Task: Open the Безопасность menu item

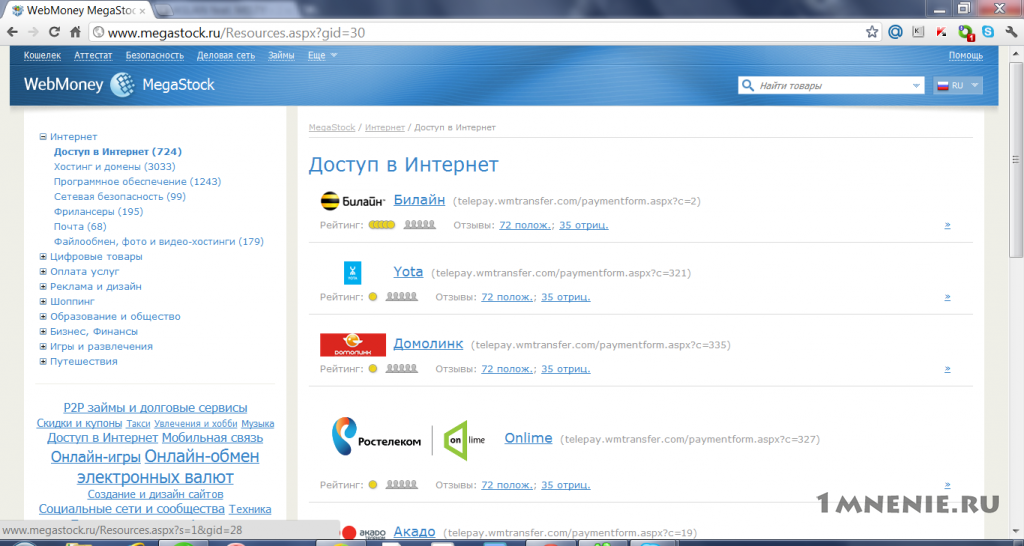Action: coord(155,56)
